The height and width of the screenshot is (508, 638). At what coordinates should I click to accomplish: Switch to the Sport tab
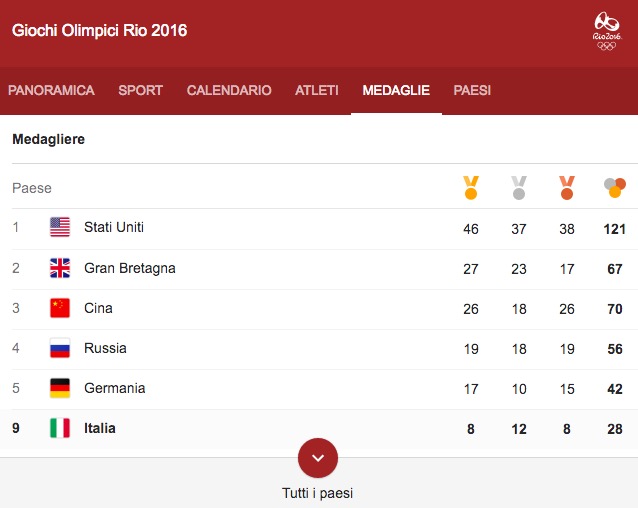click(140, 90)
